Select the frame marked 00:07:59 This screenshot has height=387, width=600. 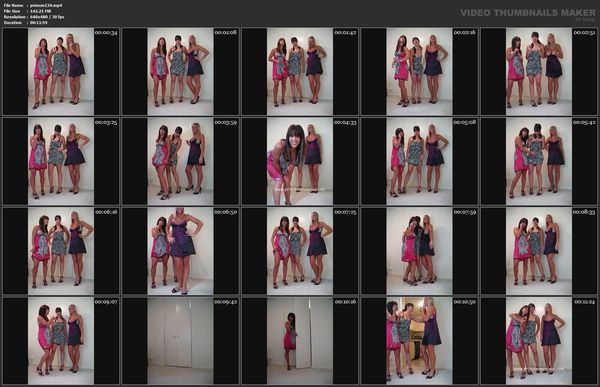(419, 251)
